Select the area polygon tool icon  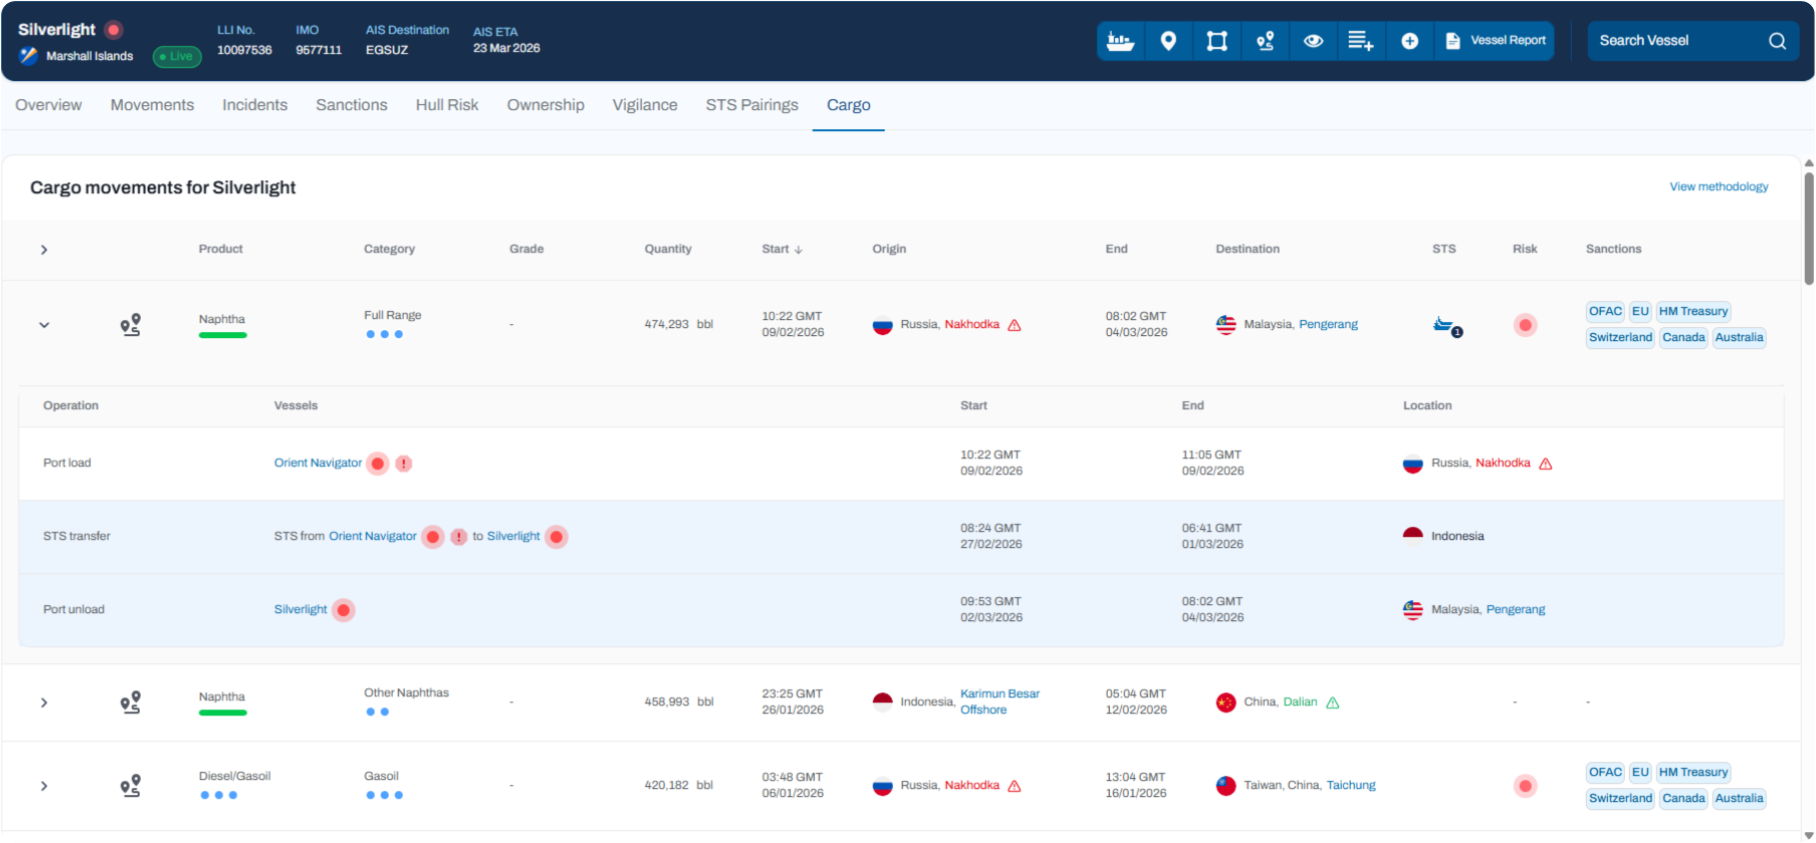[x=1216, y=41]
